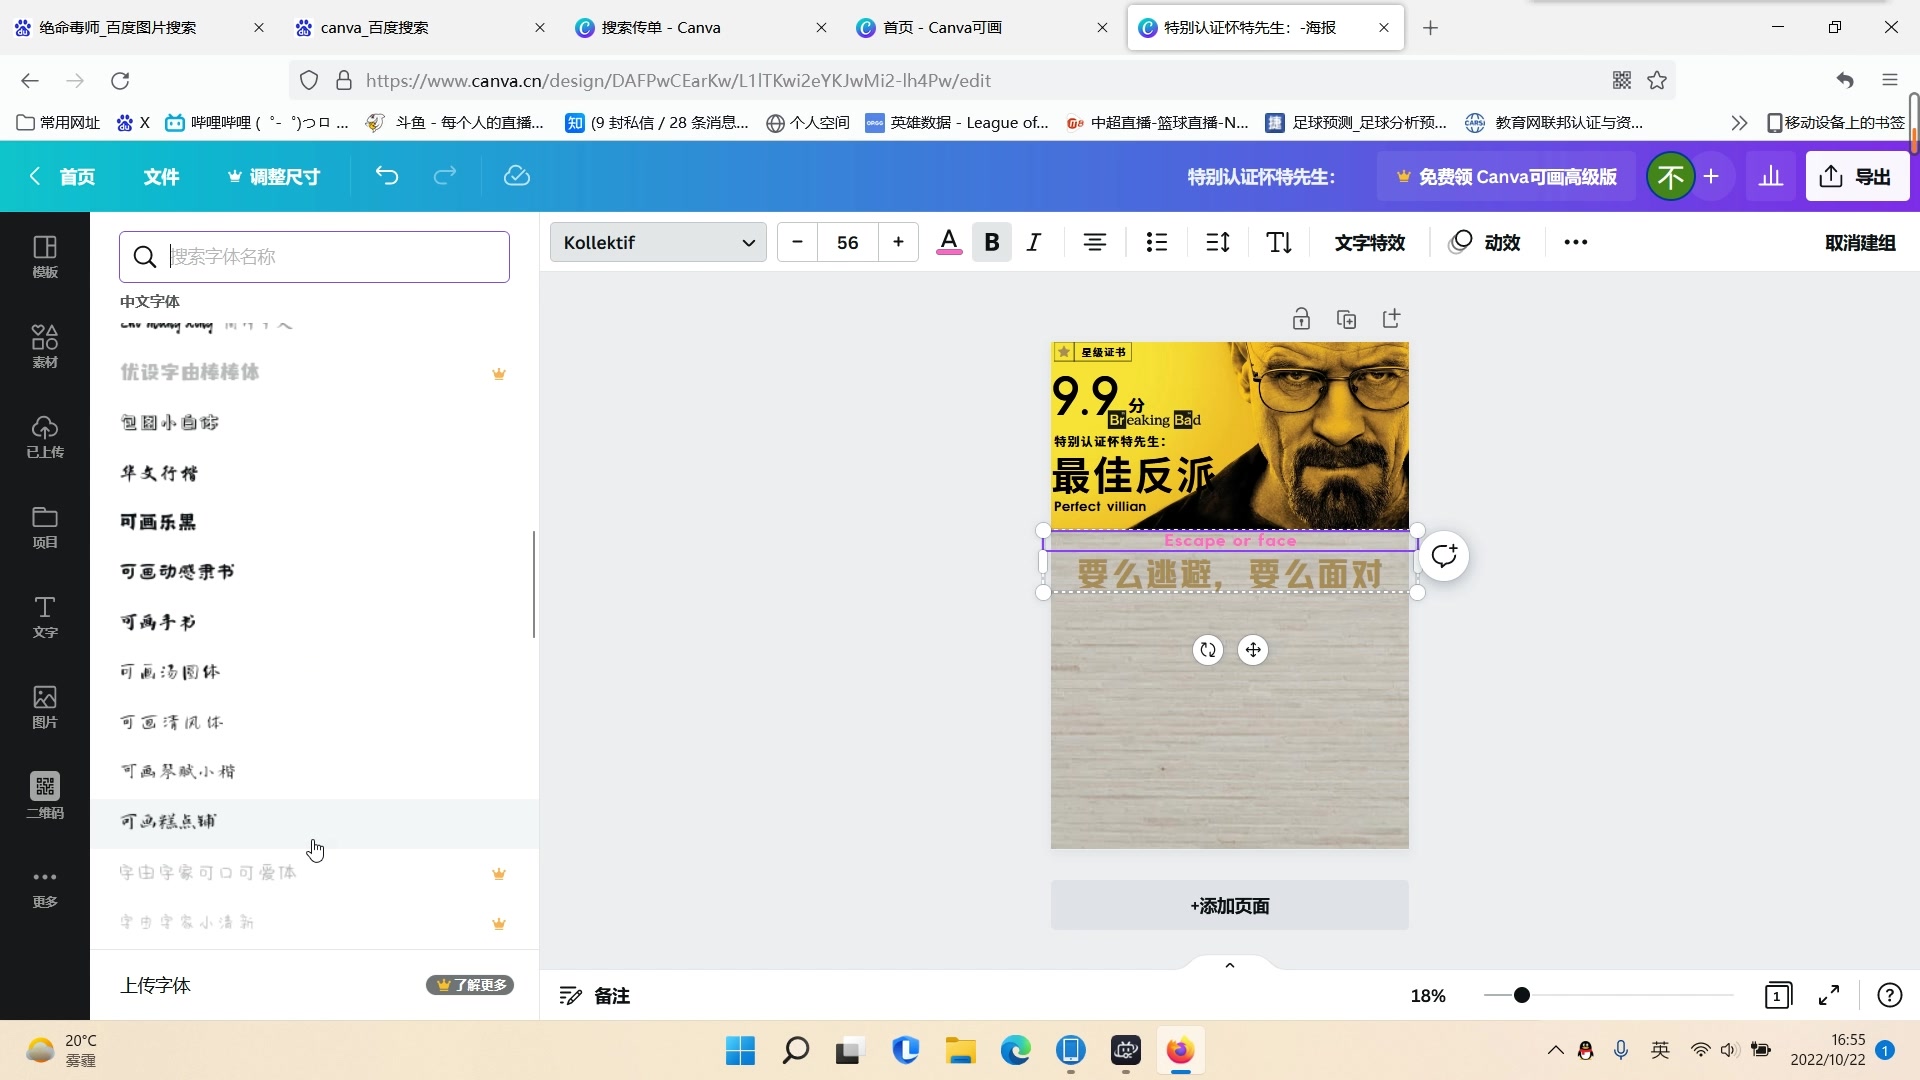Switch to the 搜索传单 - Canva browser tab
The width and height of the screenshot is (1920, 1080).
click(702, 27)
